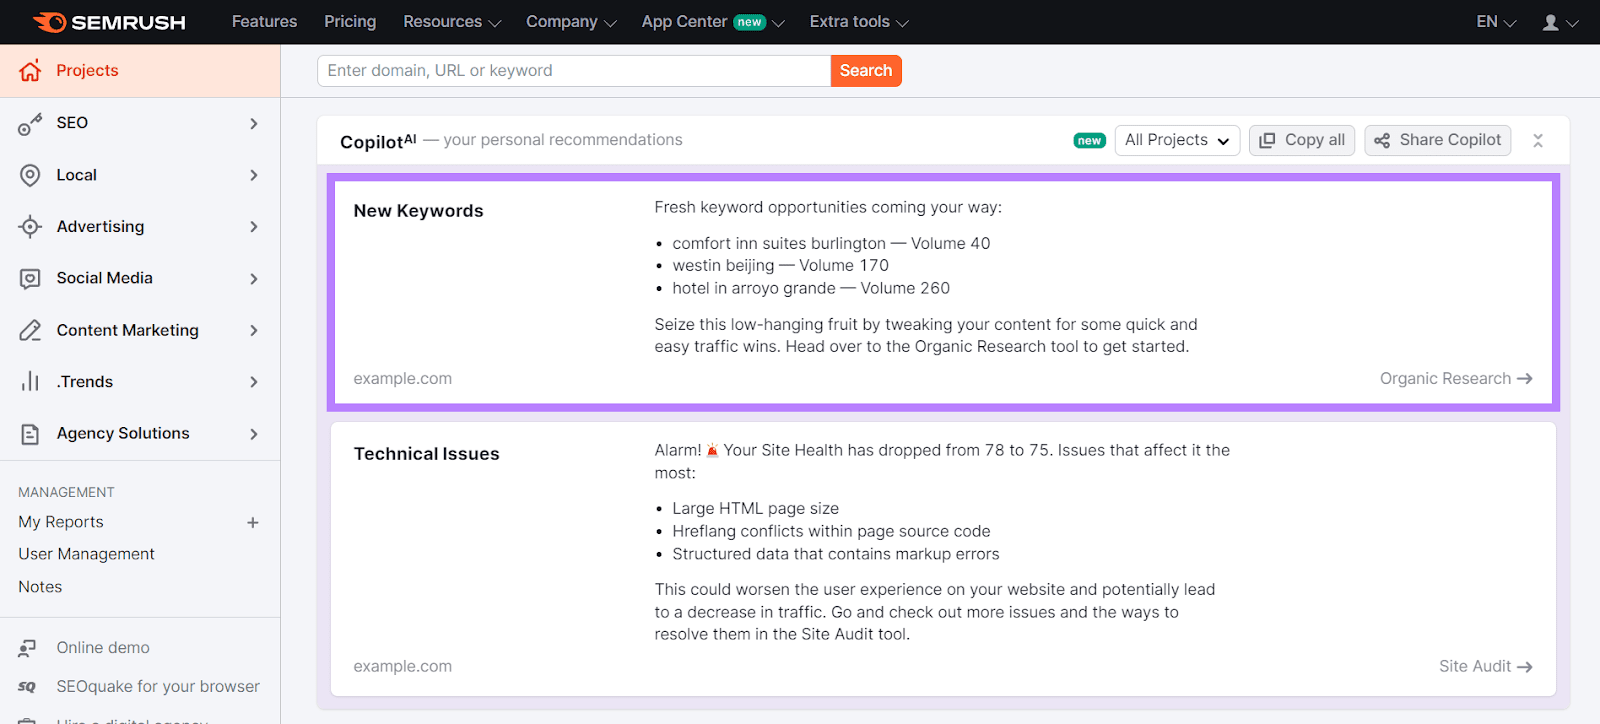Open the Extra tools menu
This screenshot has height=724, width=1600.
point(859,21)
